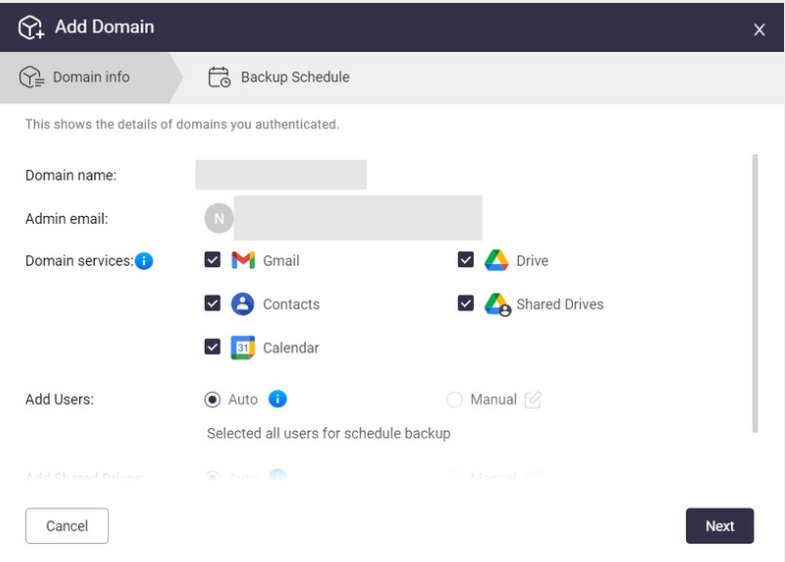Uncheck the Gmail checkbox
This screenshot has width=785, height=562.
coord(212,260)
